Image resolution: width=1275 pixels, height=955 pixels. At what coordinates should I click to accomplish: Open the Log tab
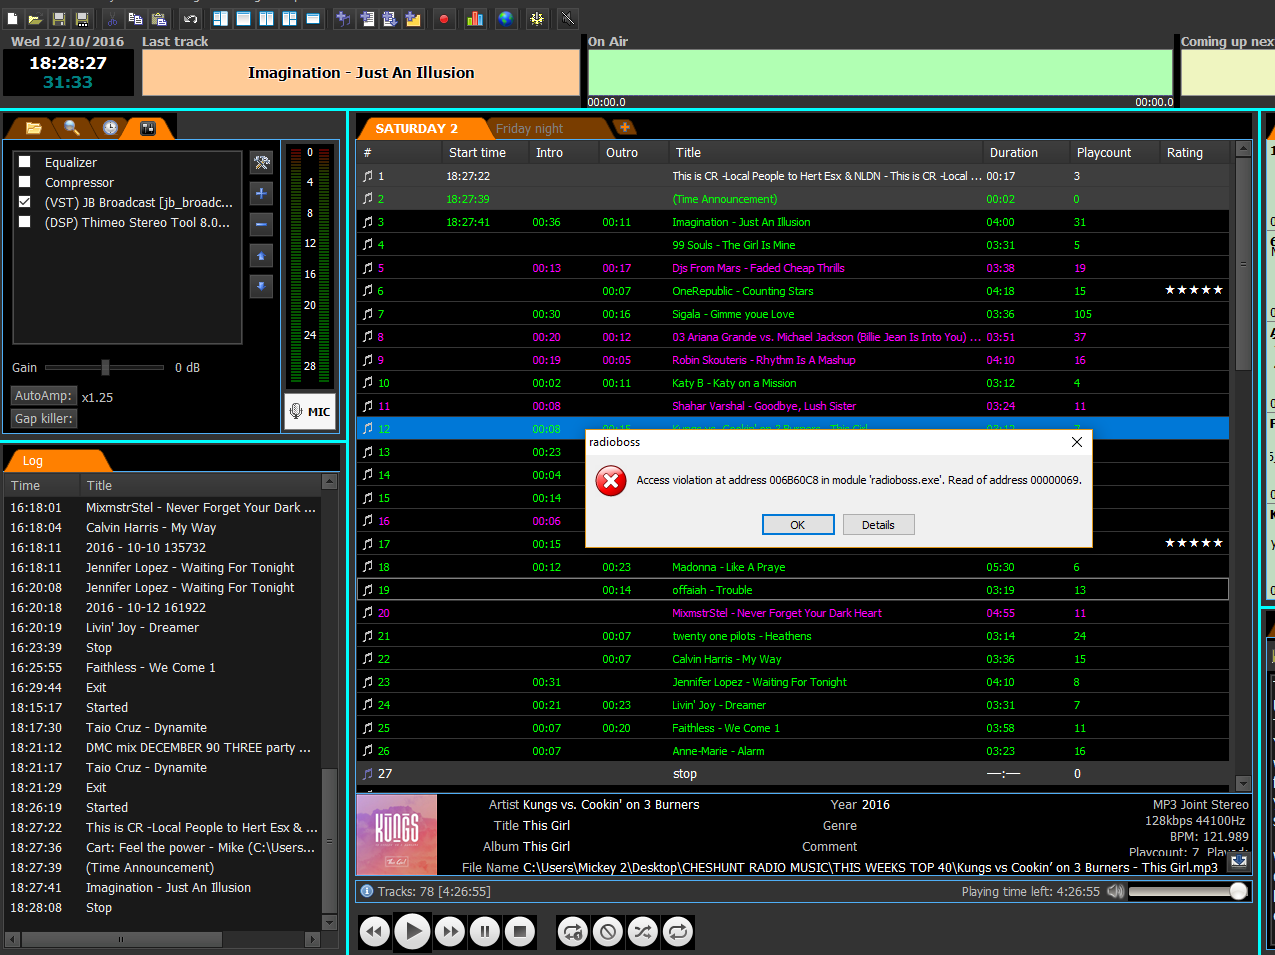33,460
